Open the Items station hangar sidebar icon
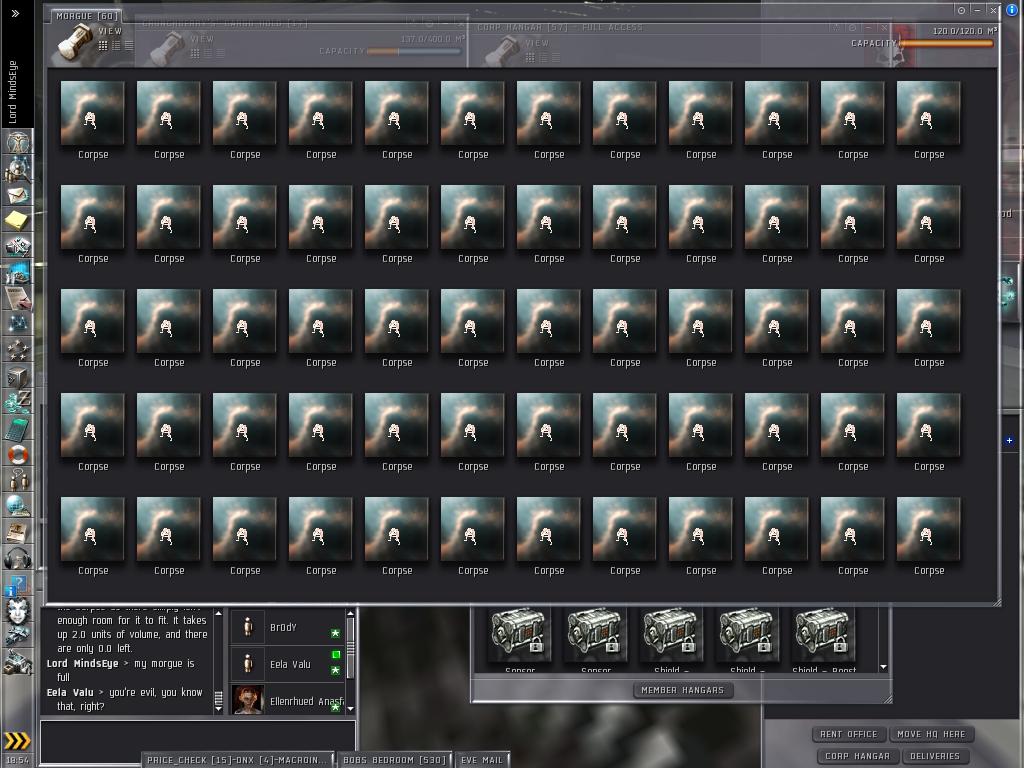This screenshot has width=1024, height=768. tap(18, 662)
